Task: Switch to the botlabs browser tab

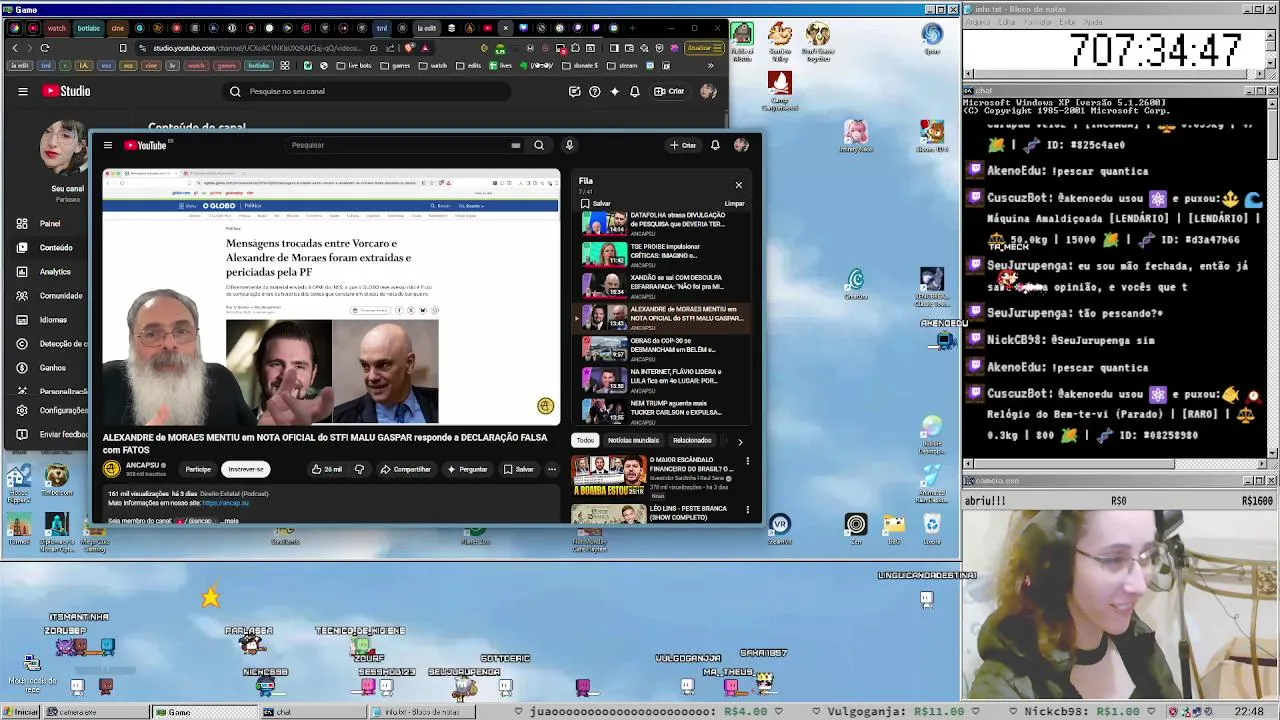Action: (x=89, y=28)
